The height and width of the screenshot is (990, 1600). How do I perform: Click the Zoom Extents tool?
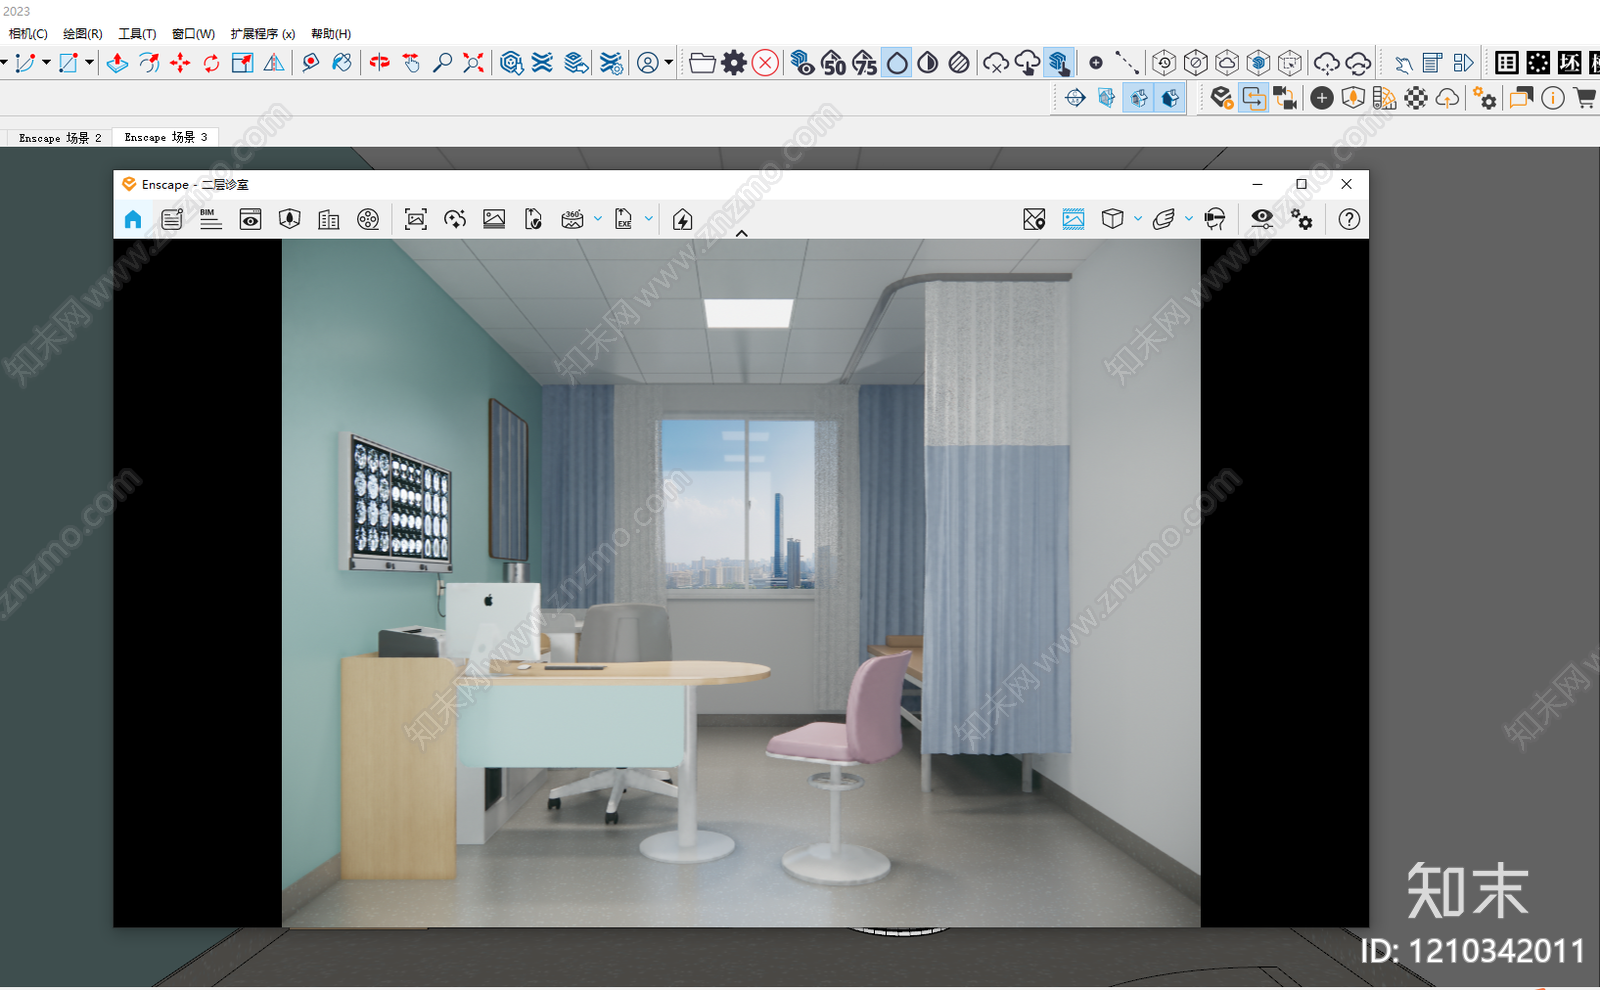tap(473, 63)
